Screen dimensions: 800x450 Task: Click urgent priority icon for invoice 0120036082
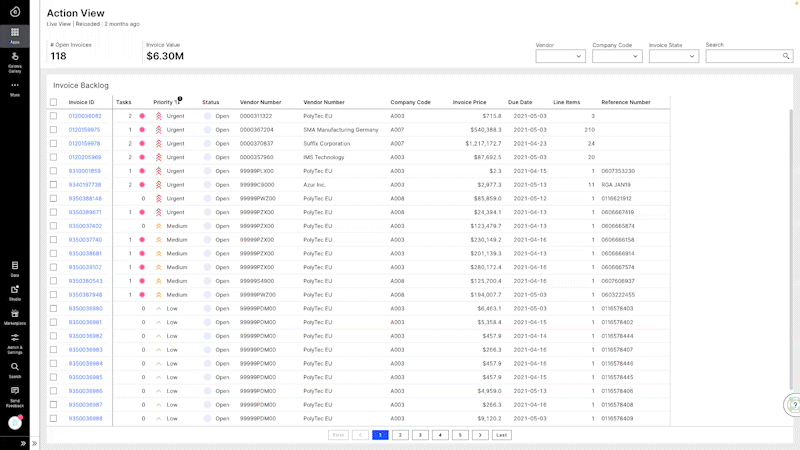159,116
